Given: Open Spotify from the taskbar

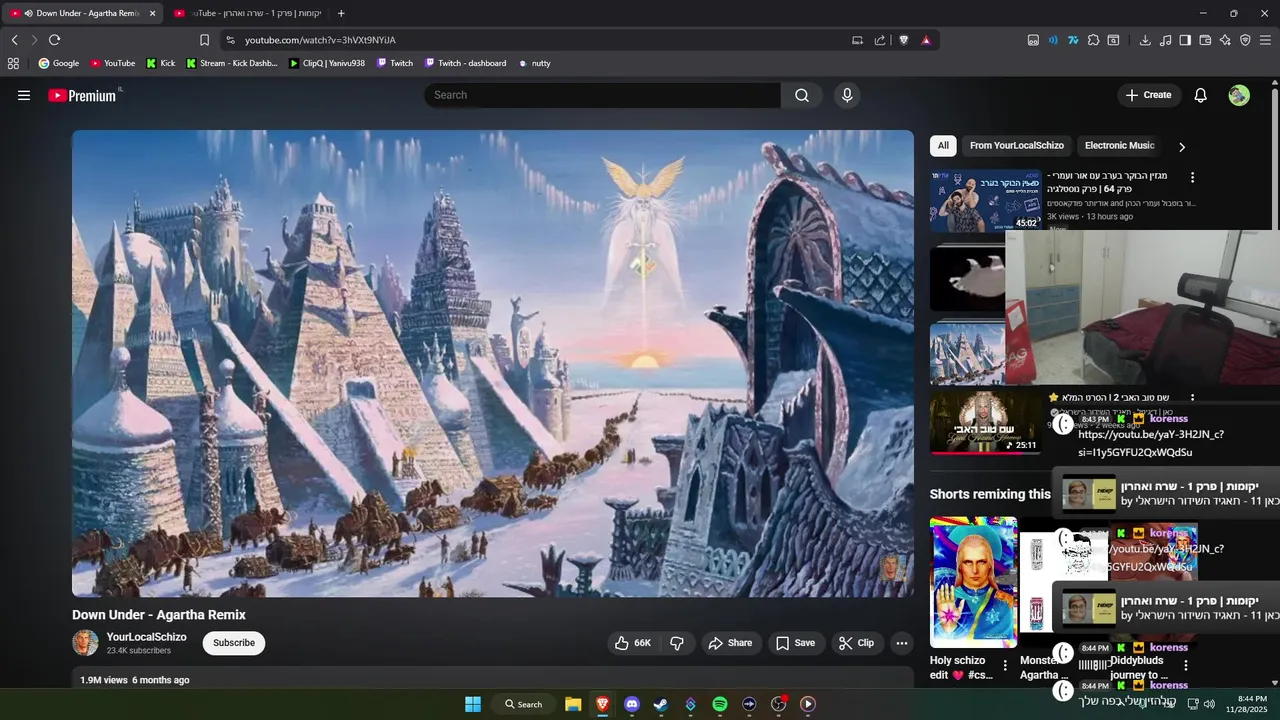Looking at the screenshot, I should coord(720,704).
